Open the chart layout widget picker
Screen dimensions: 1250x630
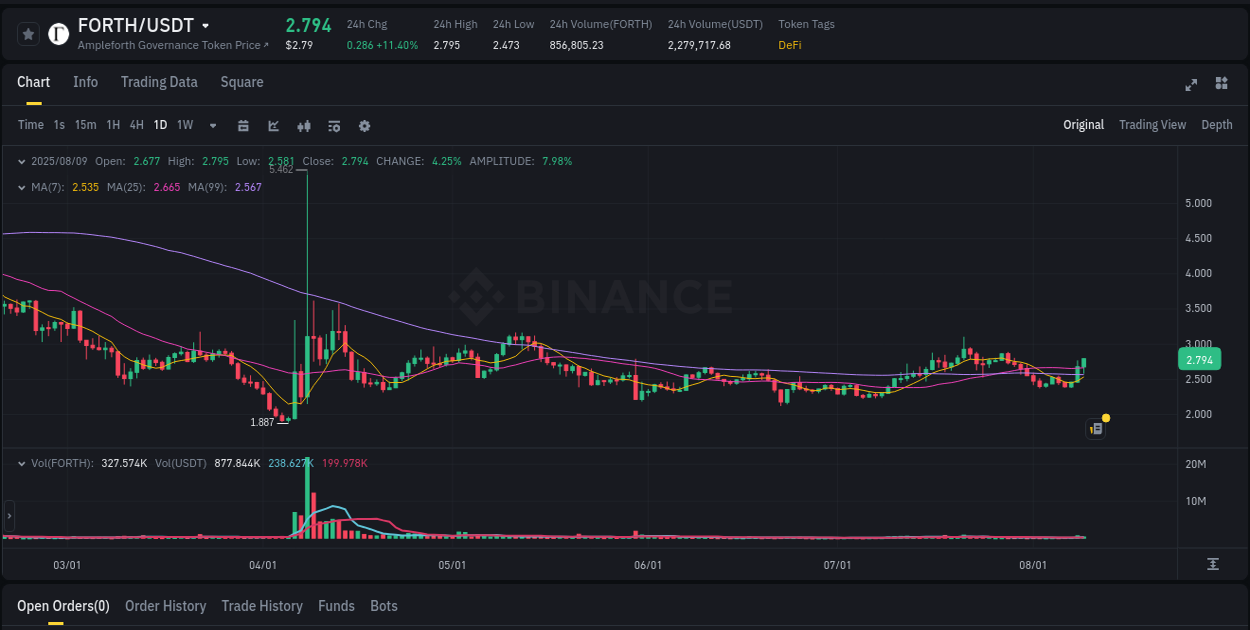tap(1222, 85)
